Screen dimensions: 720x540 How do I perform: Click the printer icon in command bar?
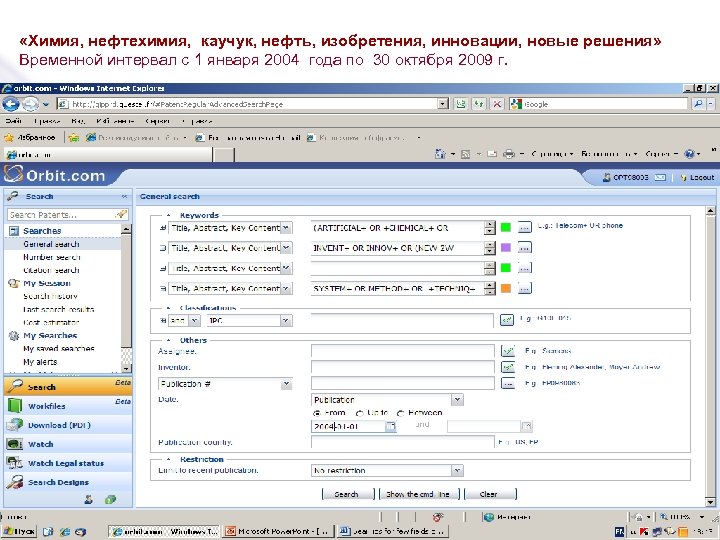click(508, 154)
